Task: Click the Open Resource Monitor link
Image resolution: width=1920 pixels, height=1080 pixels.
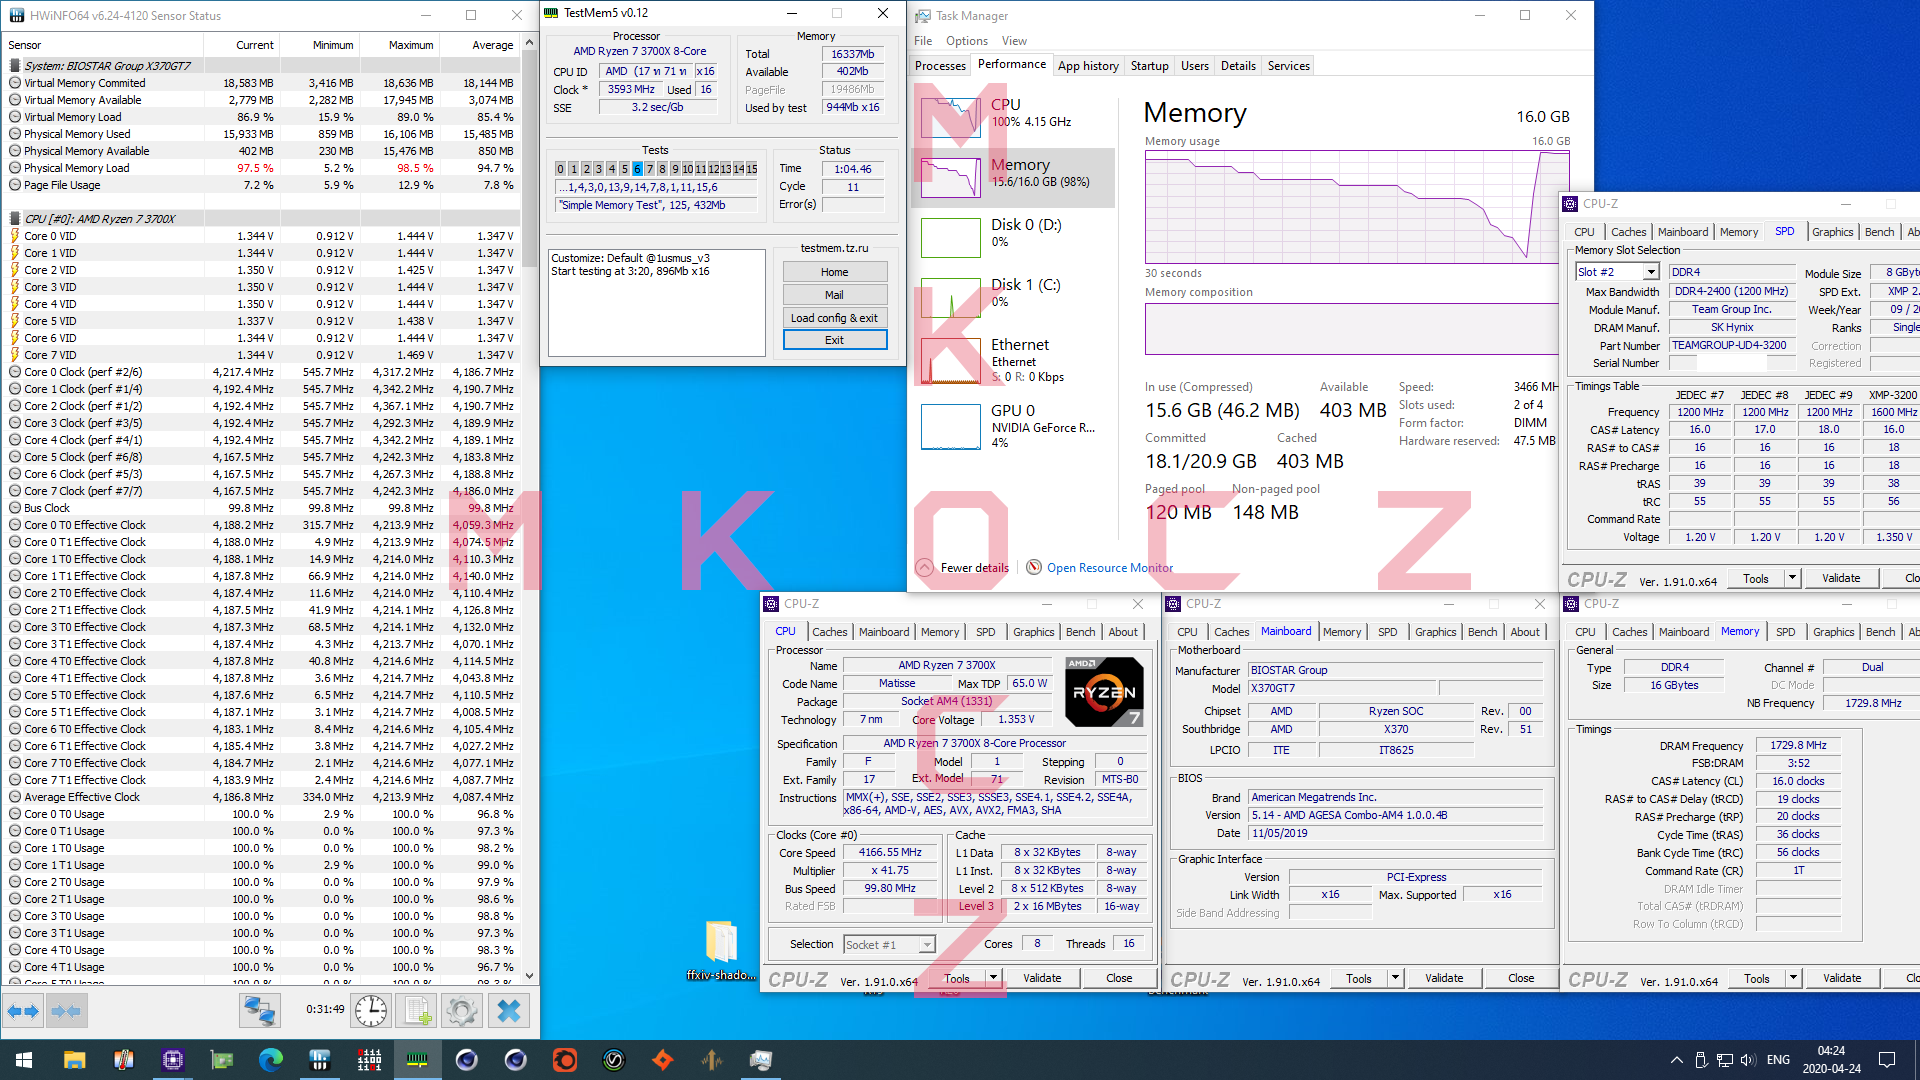Action: coord(1109,568)
